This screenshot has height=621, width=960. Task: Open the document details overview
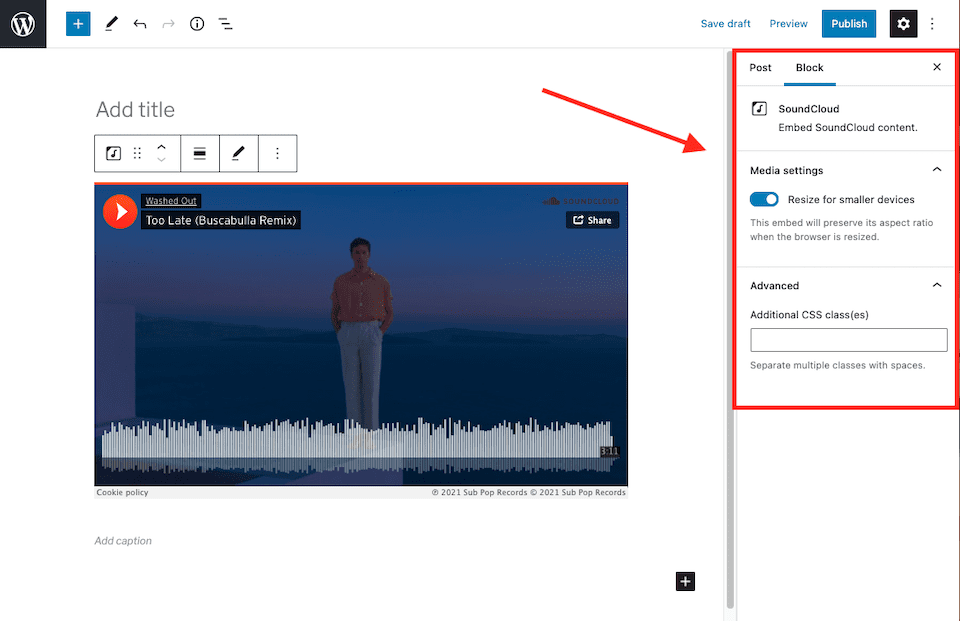point(197,23)
